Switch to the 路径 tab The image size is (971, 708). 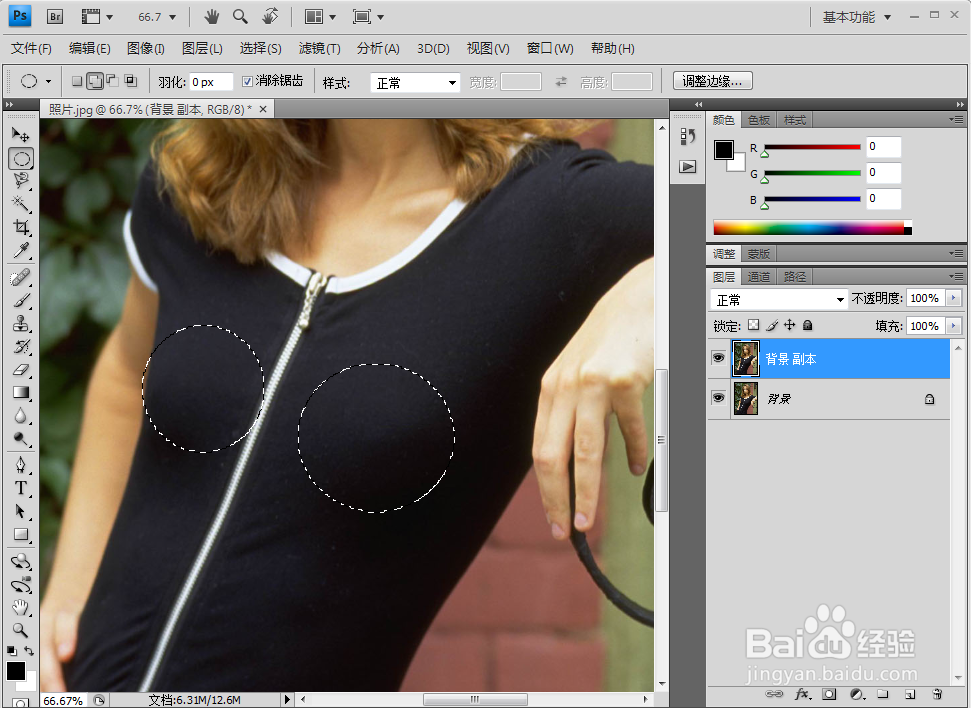click(x=795, y=277)
